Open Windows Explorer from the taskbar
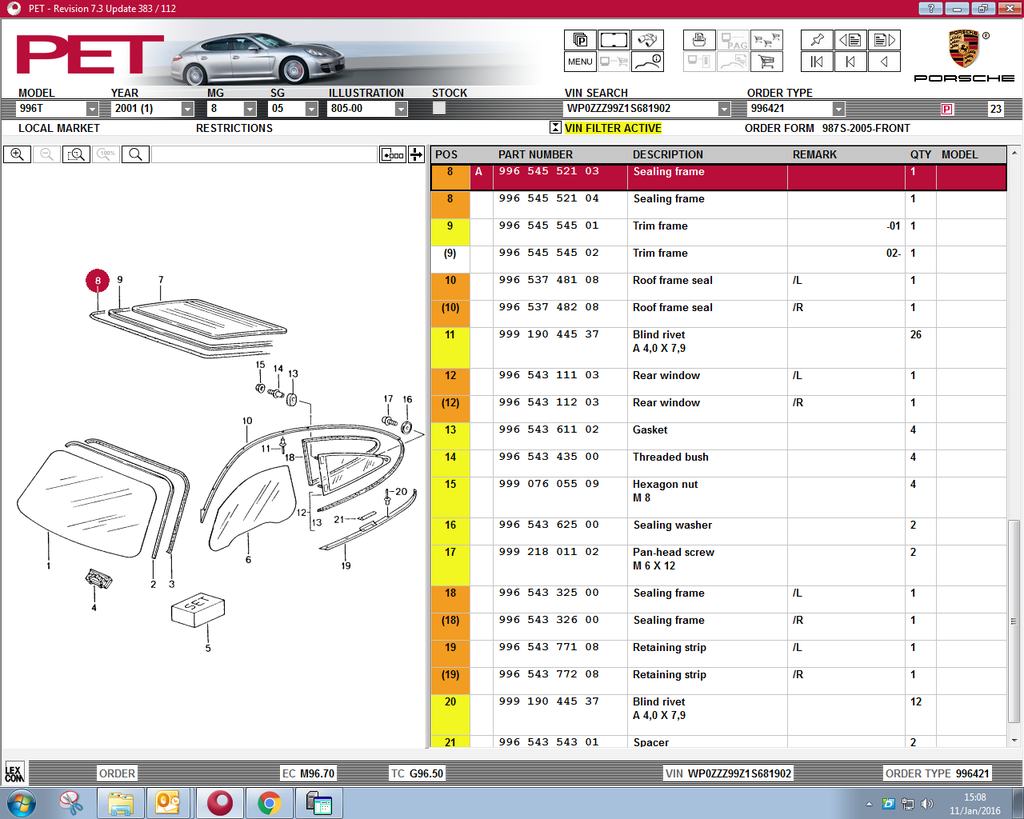The width and height of the screenshot is (1024, 819). (x=120, y=803)
